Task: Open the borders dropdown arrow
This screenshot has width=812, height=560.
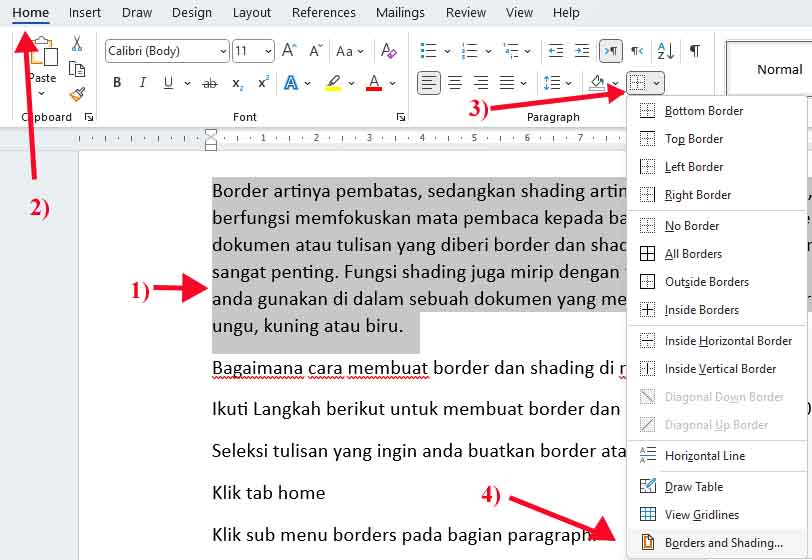Action: (x=656, y=83)
